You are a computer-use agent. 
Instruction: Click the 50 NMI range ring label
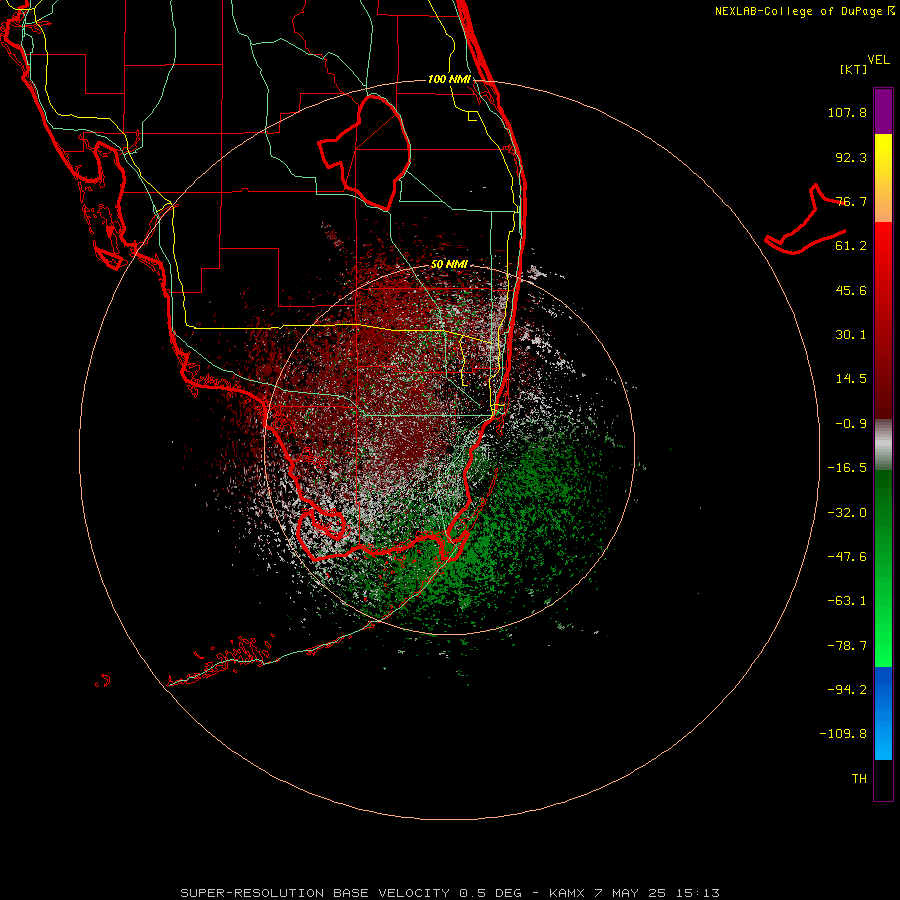(449, 265)
